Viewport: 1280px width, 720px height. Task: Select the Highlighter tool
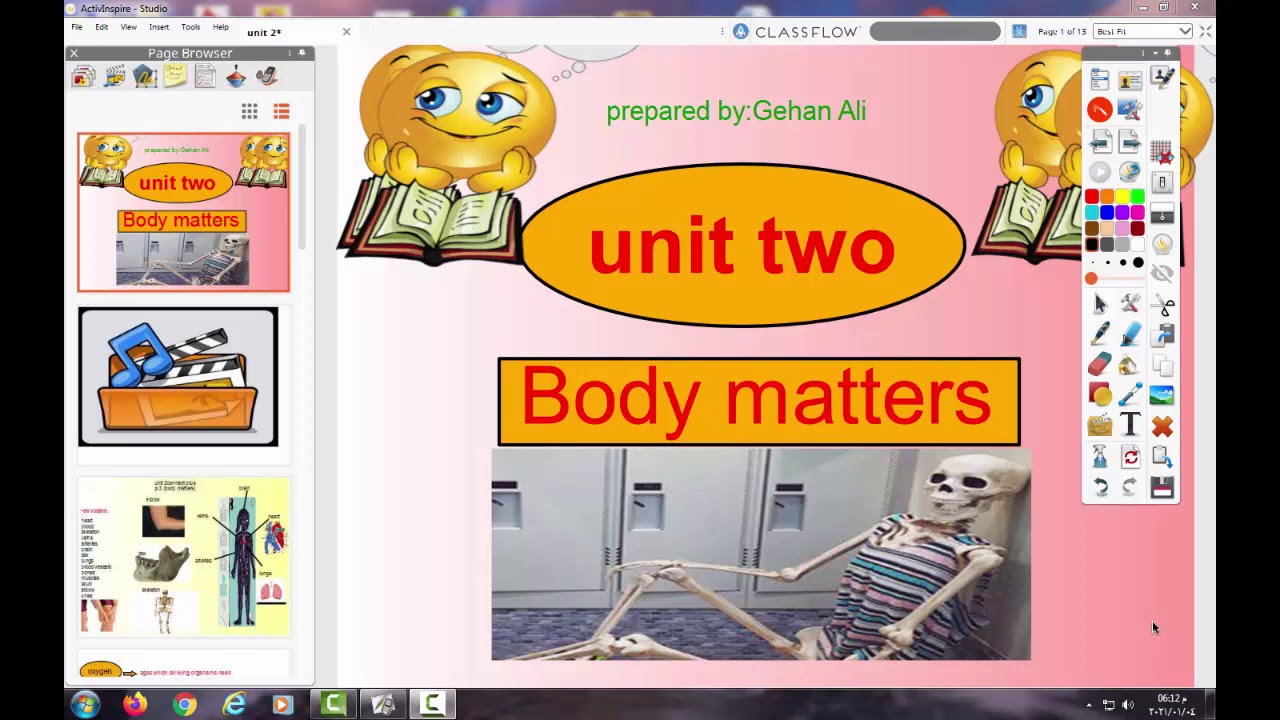tap(1130, 335)
